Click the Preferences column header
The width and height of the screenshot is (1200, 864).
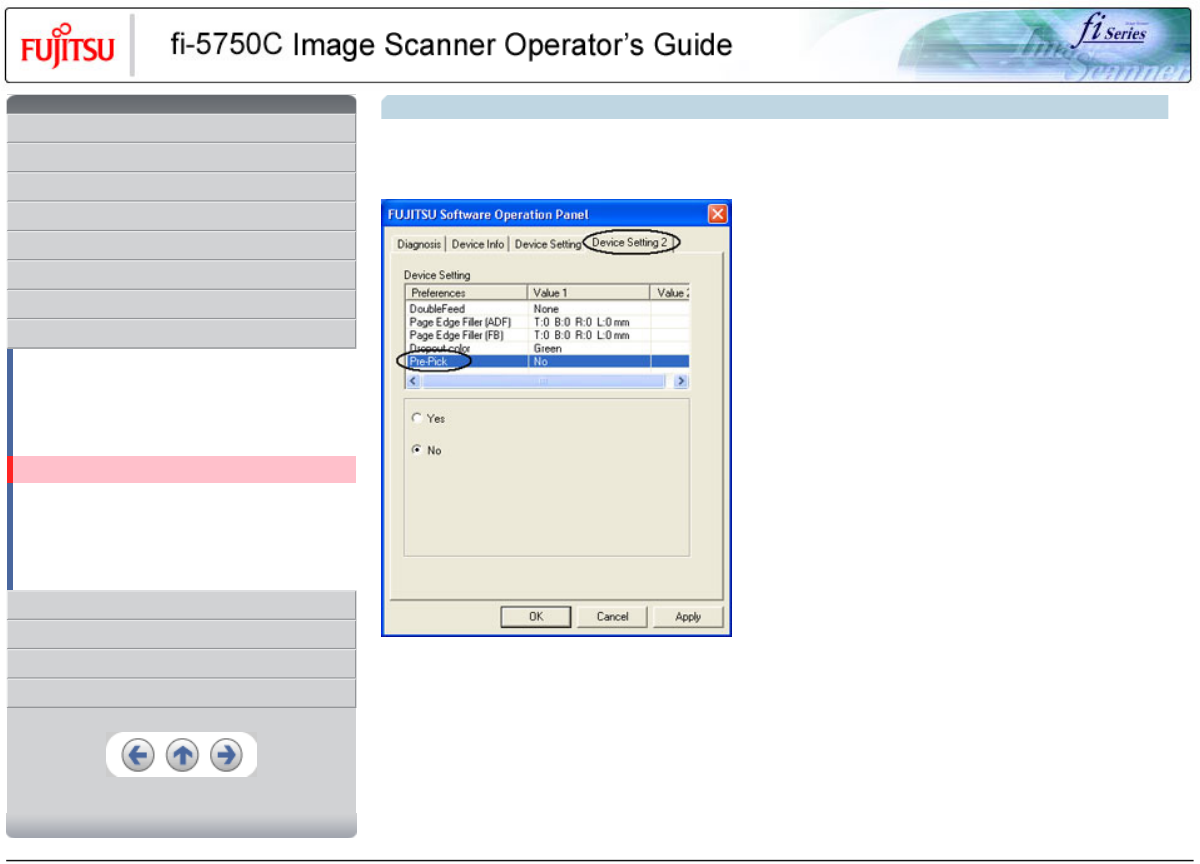click(x=466, y=293)
